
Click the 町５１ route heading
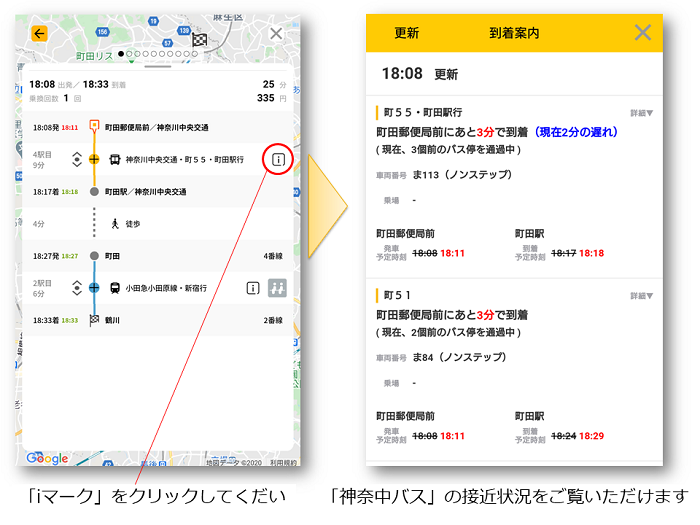(x=397, y=295)
